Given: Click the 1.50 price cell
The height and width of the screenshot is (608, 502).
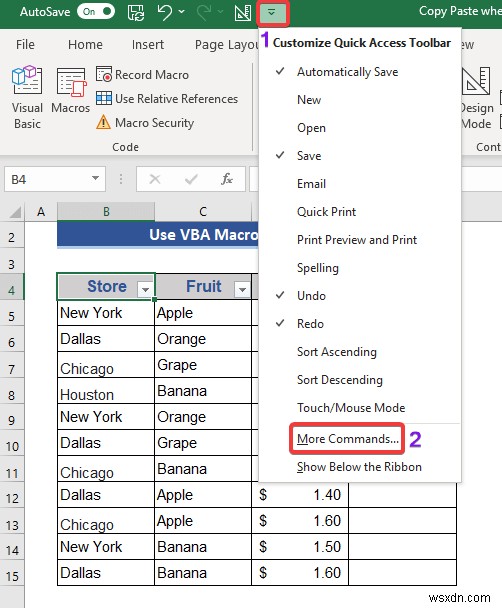Looking at the screenshot, I should click(x=300, y=547).
